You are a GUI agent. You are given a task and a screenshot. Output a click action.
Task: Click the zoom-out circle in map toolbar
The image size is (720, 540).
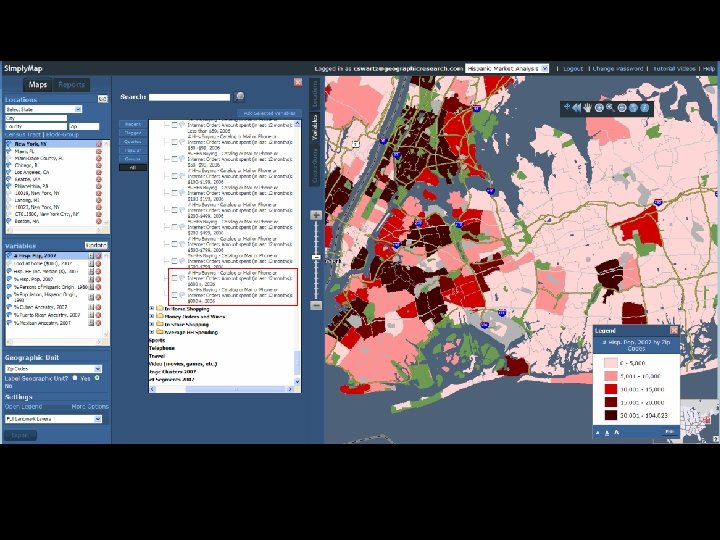click(622, 108)
